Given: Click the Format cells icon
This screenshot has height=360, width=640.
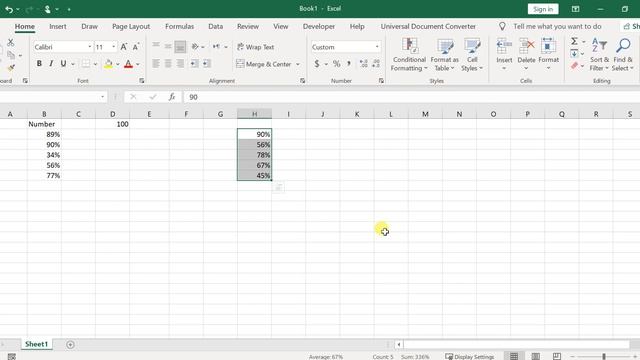Looking at the screenshot, I should tap(548, 45).
